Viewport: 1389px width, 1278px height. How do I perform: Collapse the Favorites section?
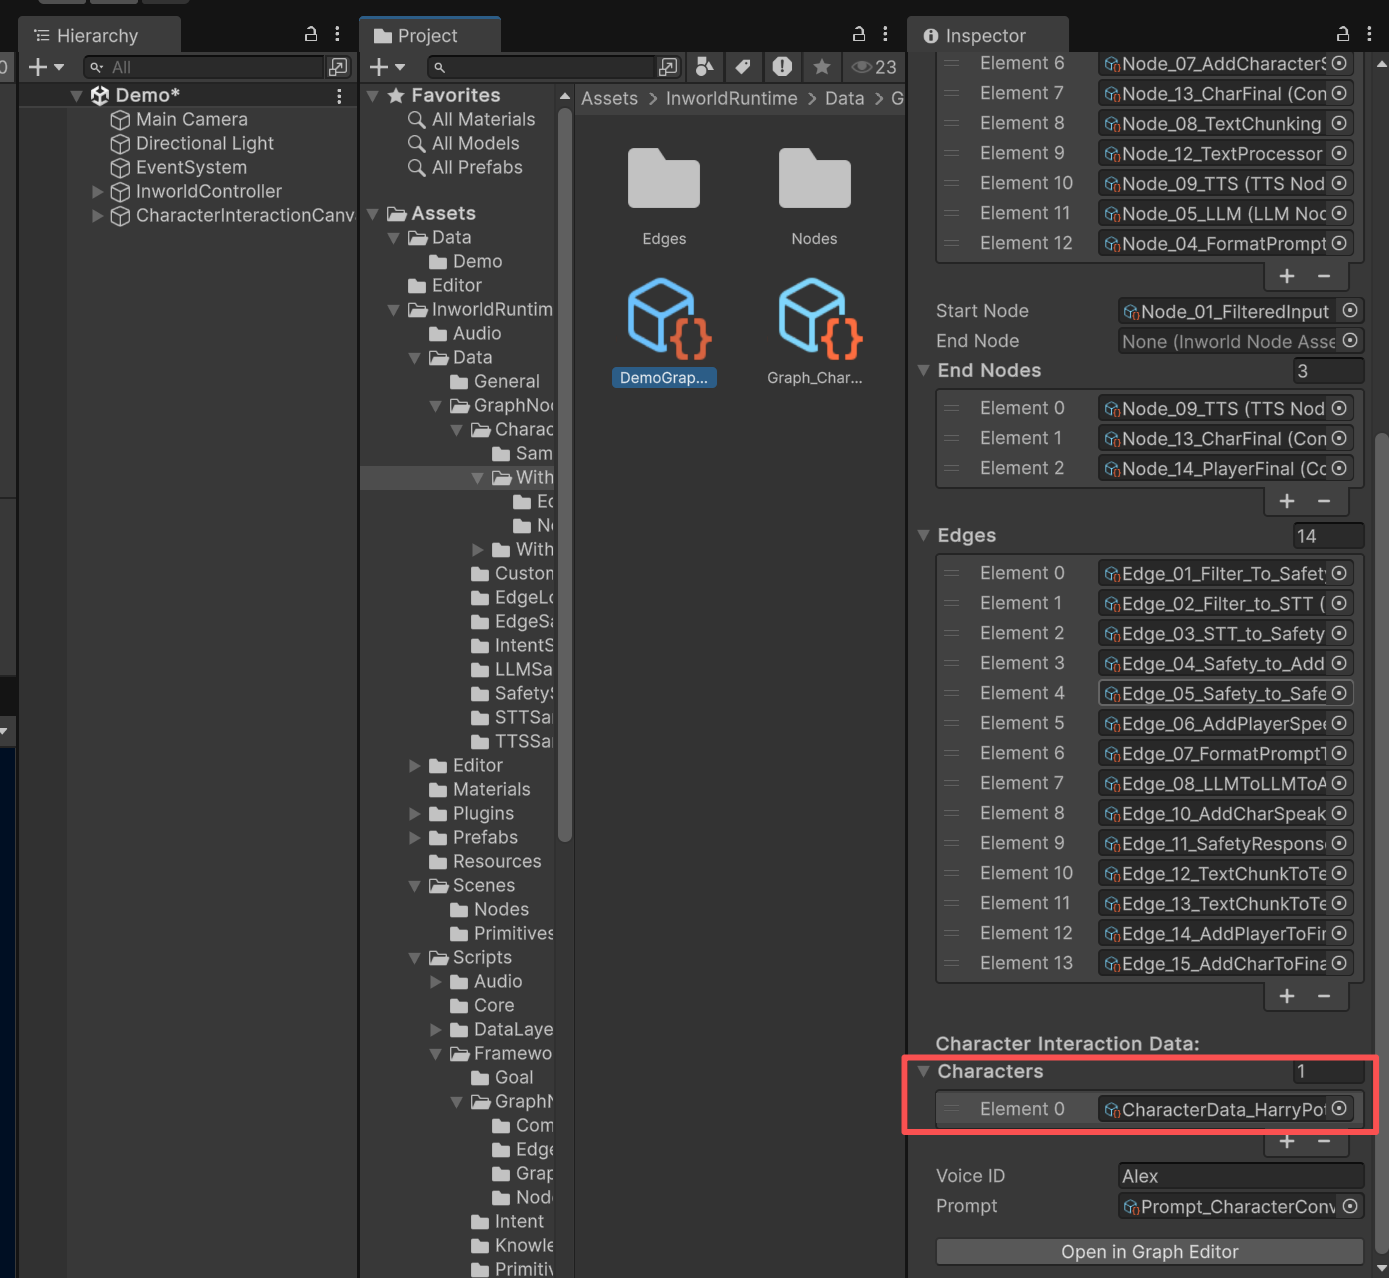coord(373,96)
